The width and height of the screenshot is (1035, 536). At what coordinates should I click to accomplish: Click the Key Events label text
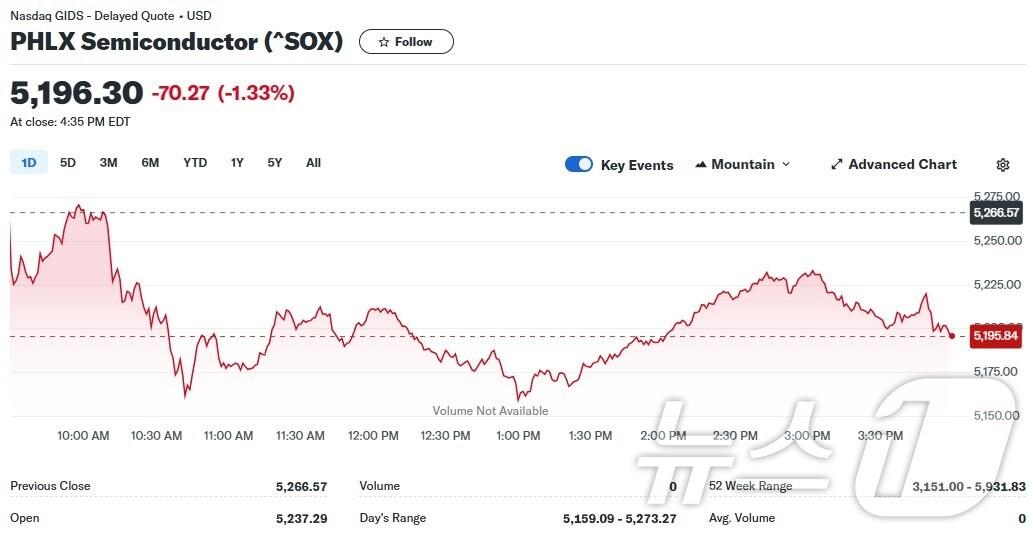pyautogui.click(x=637, y=165)
